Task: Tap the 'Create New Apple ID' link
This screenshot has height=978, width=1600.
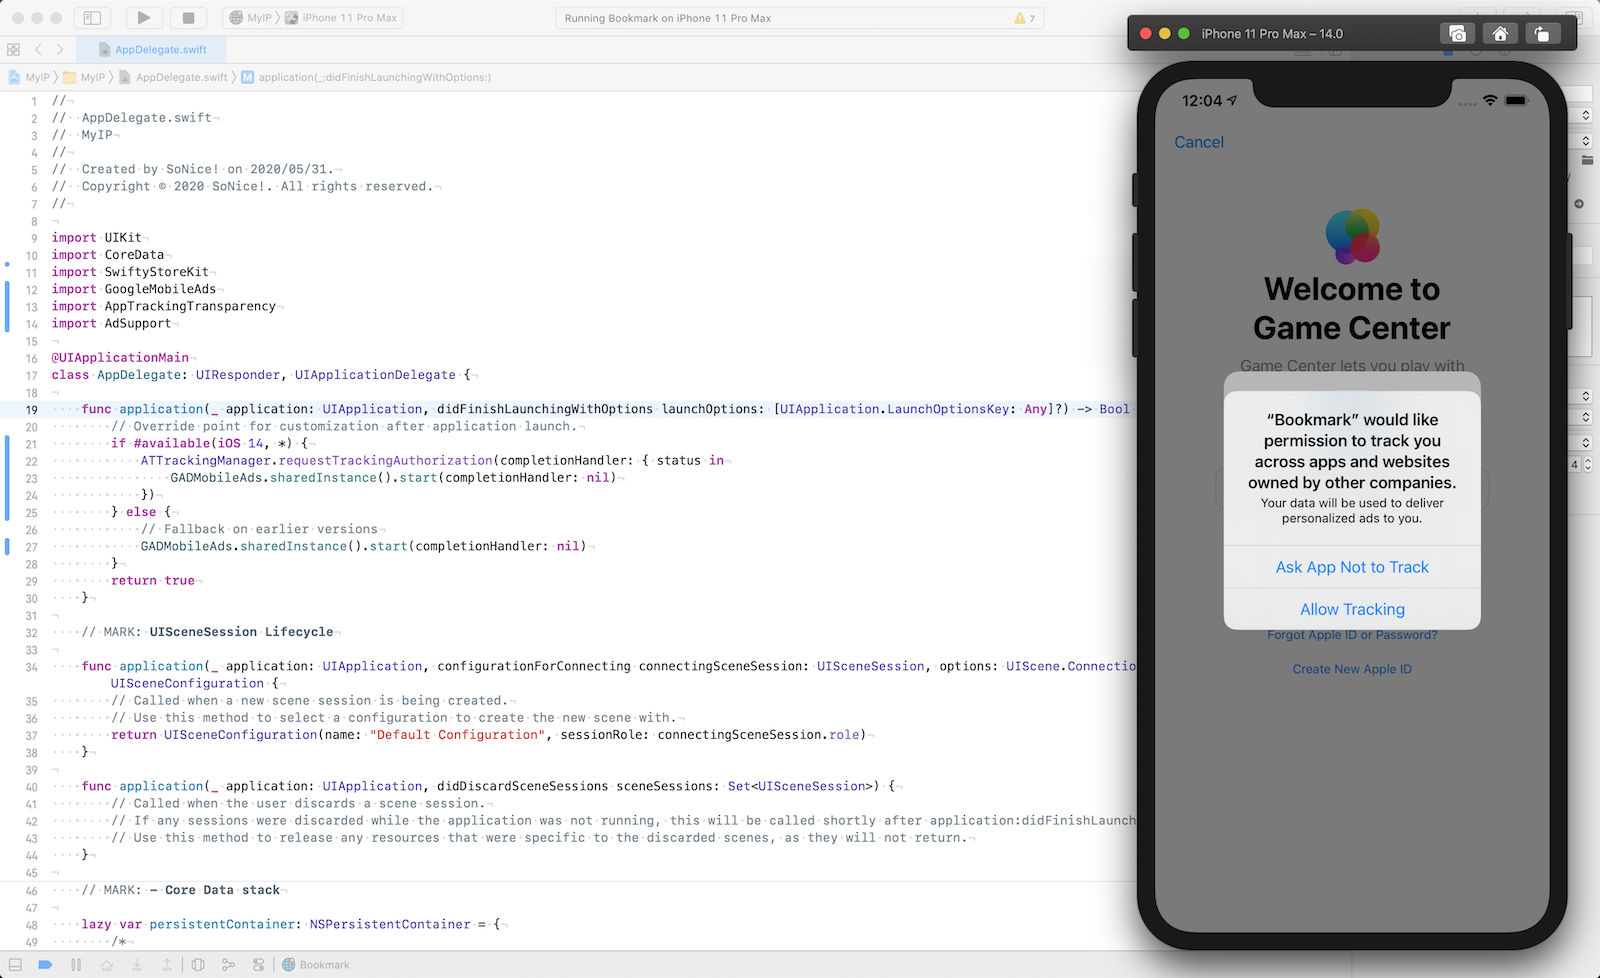Action: [x=1352, y=669]
